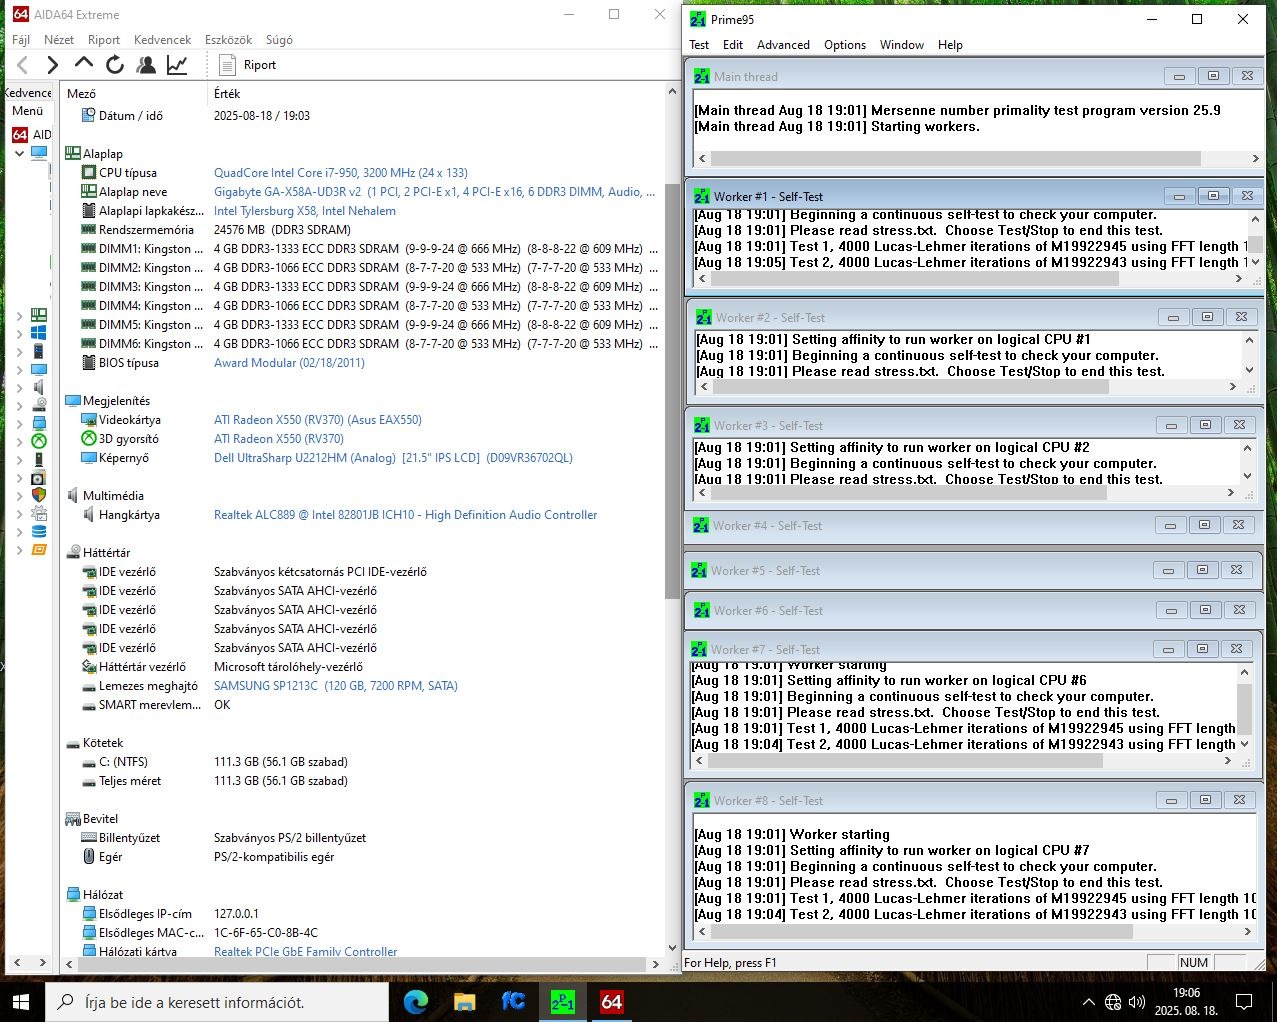Select the Windows logo tree icon
This screenshot has height=1022, width=1277.
tap(39, 333)
